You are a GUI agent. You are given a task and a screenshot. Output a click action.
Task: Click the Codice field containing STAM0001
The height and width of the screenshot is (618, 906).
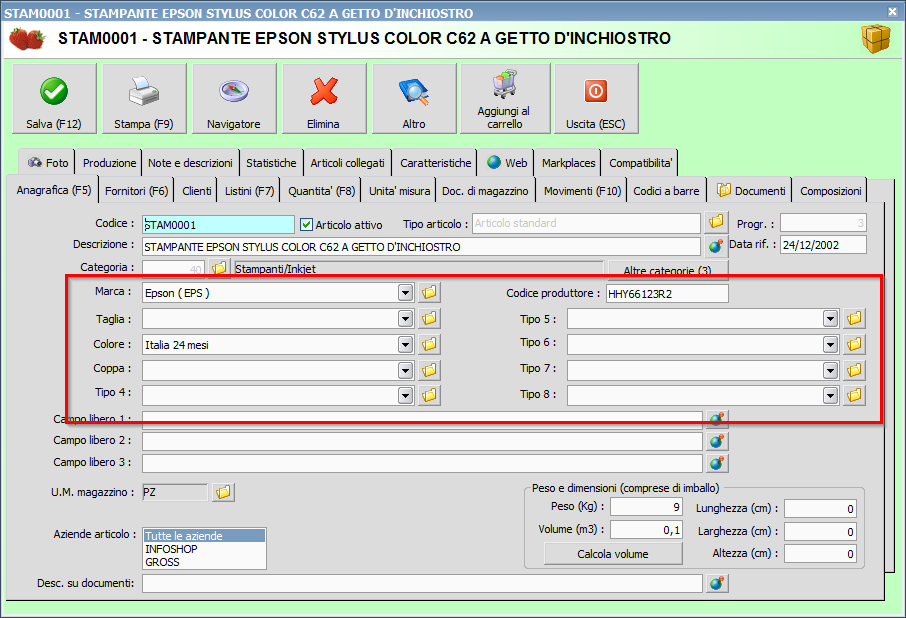218,225
